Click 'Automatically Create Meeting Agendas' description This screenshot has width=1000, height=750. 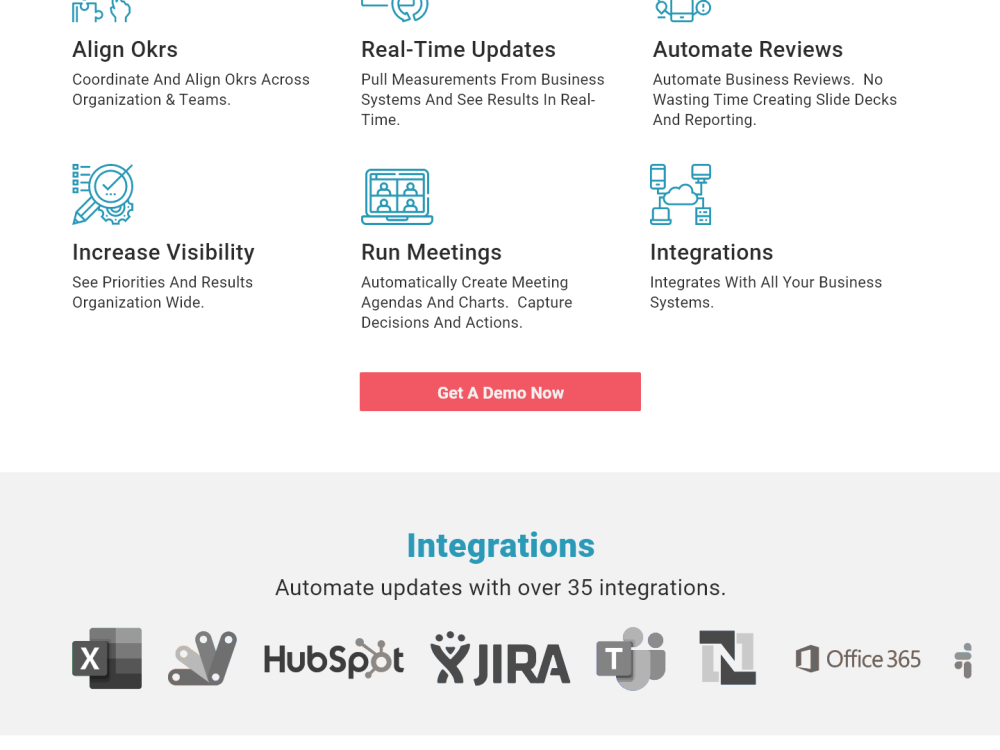467,302
